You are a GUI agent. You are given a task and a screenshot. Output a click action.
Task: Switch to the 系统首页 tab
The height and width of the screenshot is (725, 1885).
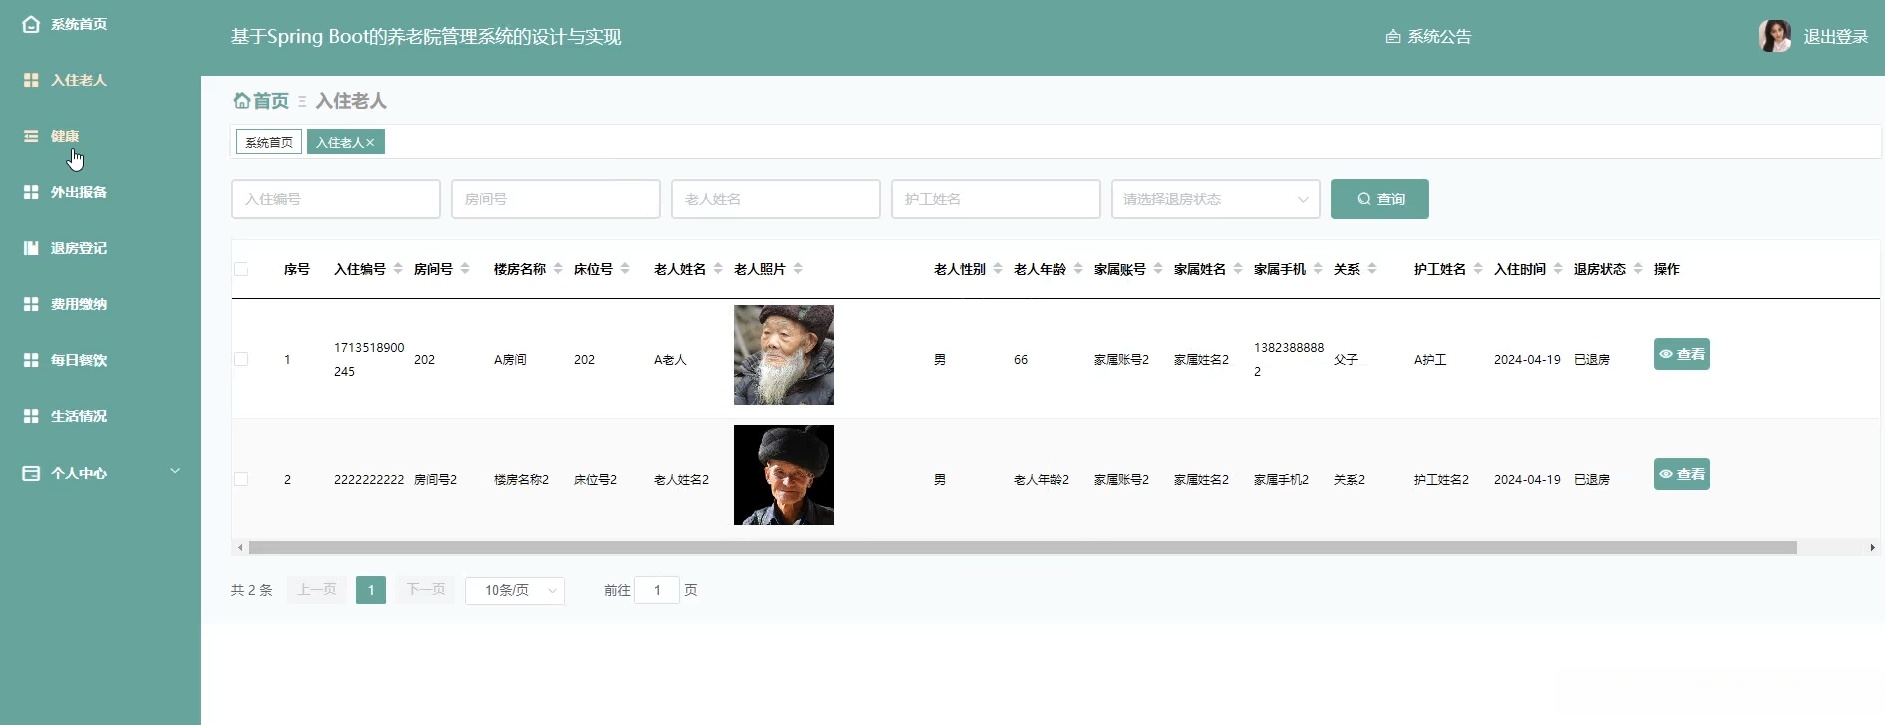pos(269,142)
